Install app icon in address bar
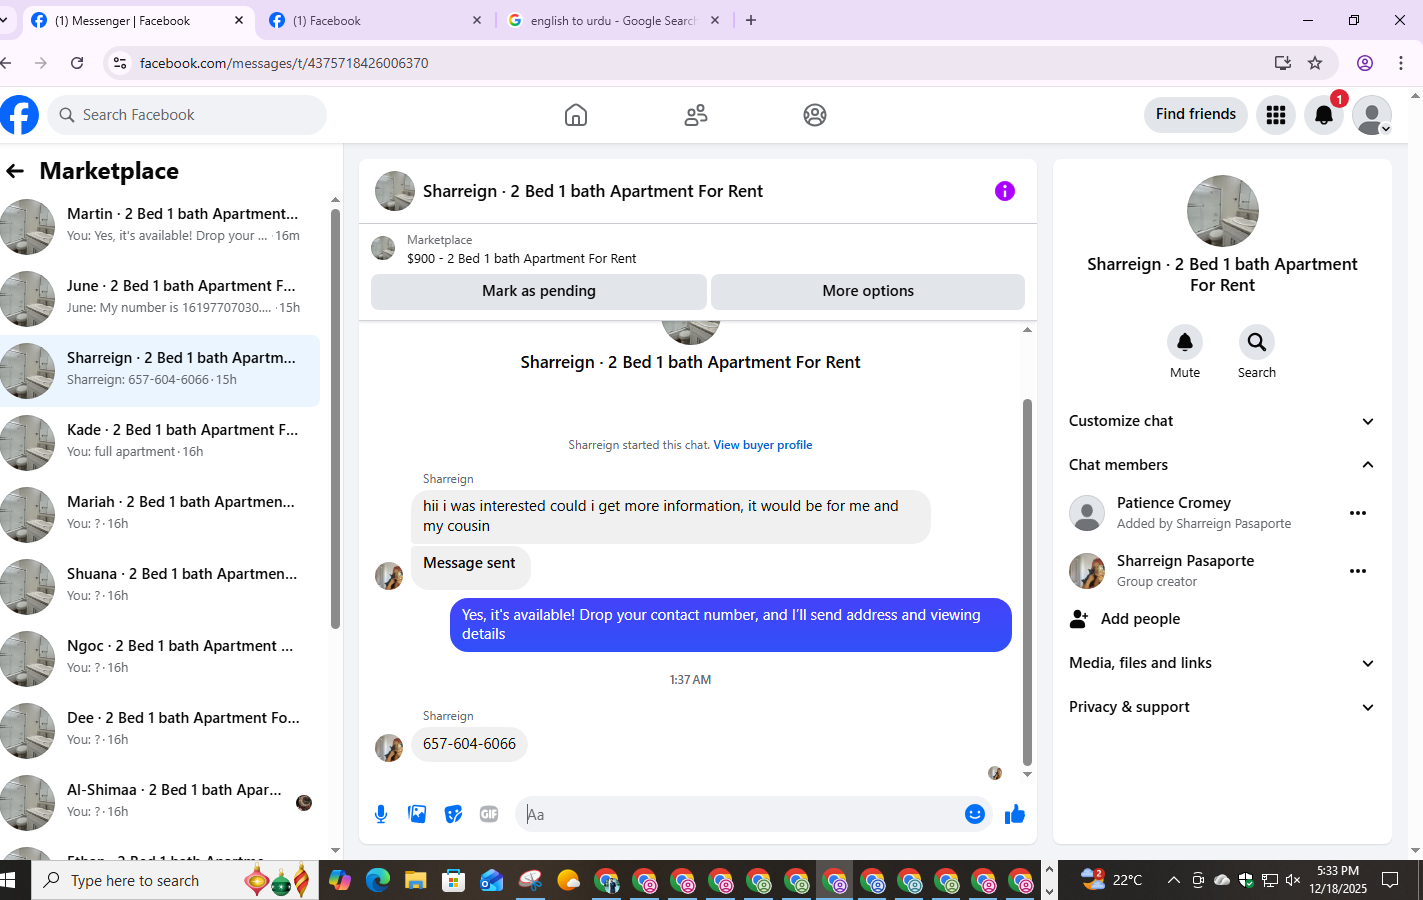 [1283, 63]
